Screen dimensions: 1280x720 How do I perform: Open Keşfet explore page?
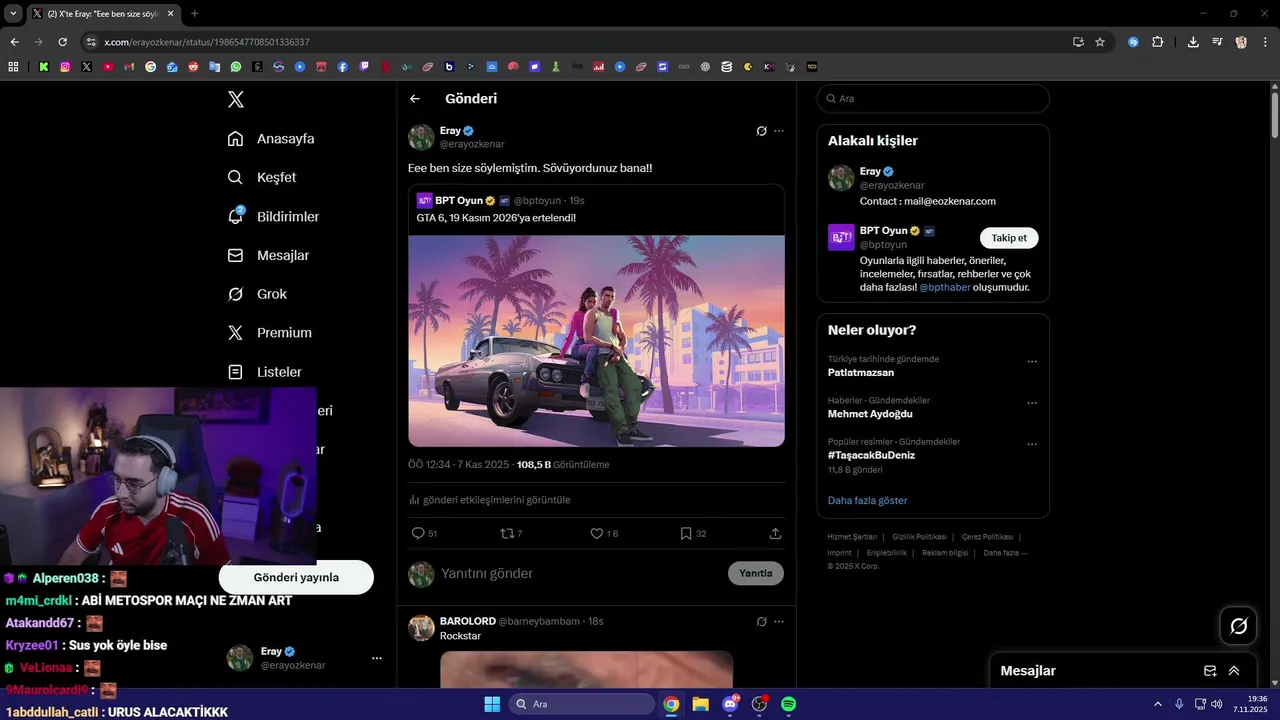[x=262, y=177]
